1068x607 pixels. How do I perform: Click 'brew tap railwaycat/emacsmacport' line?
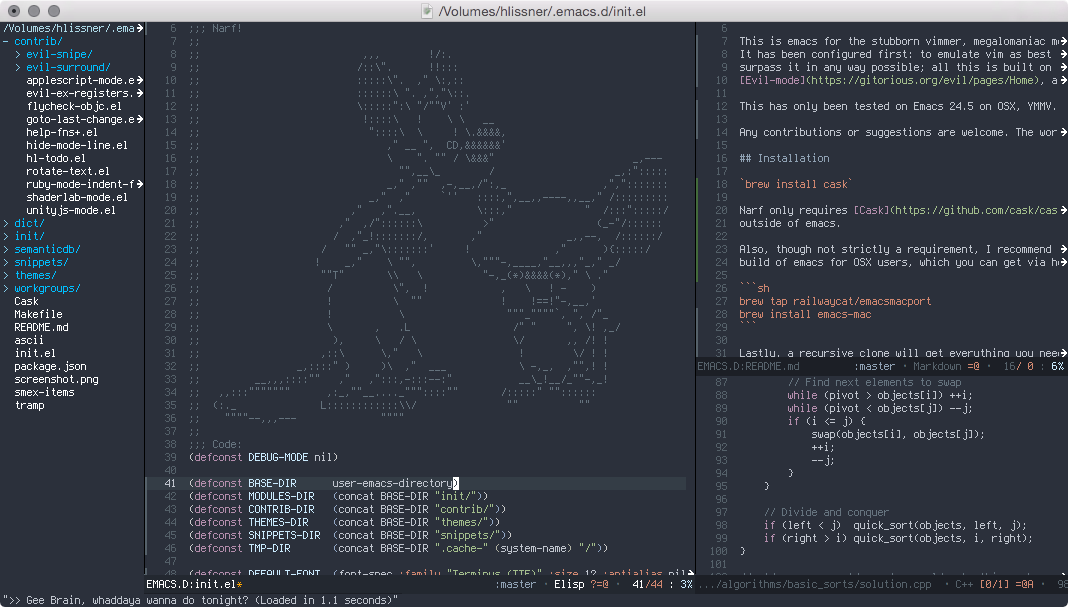click(x=834, y=301)
